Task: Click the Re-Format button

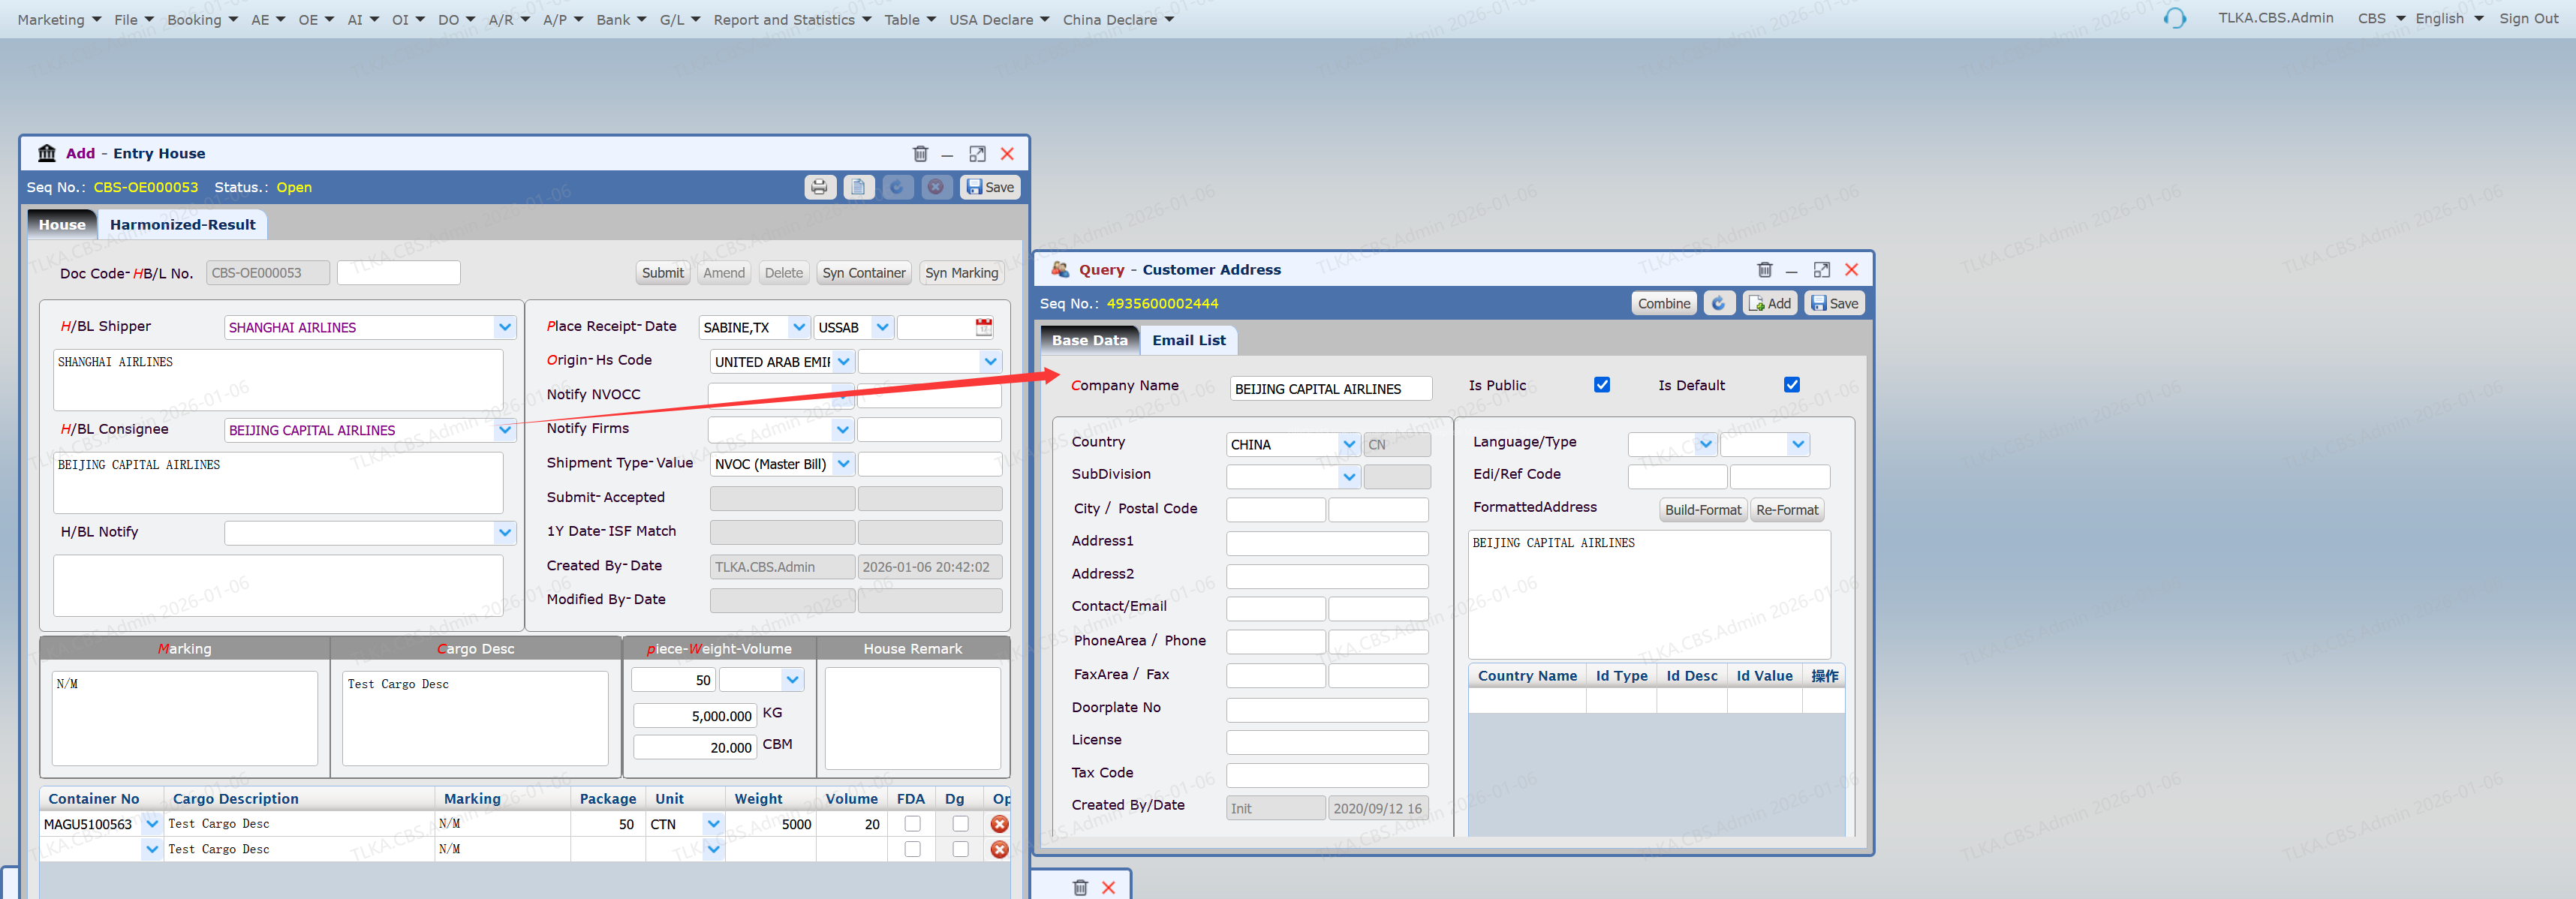Action: click(x=1787, y=510)
